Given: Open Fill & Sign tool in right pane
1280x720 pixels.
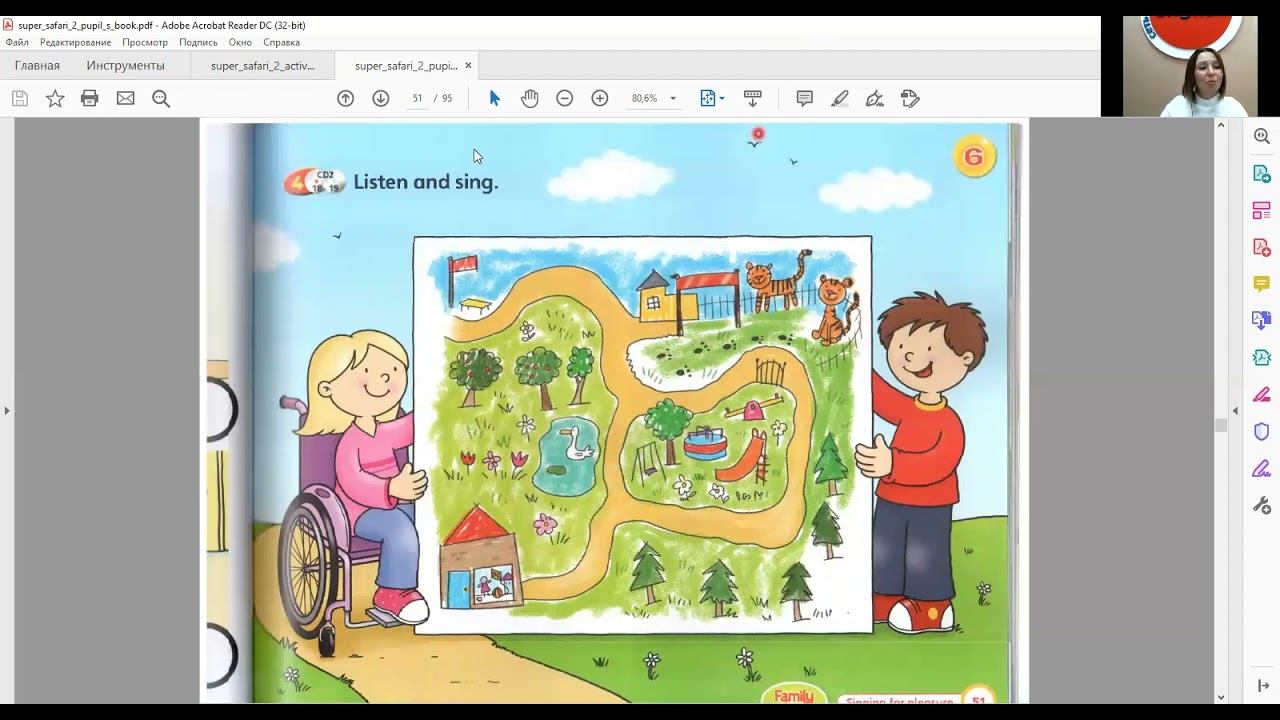Looking at the screenshot, I should (x=1262, y=468).
